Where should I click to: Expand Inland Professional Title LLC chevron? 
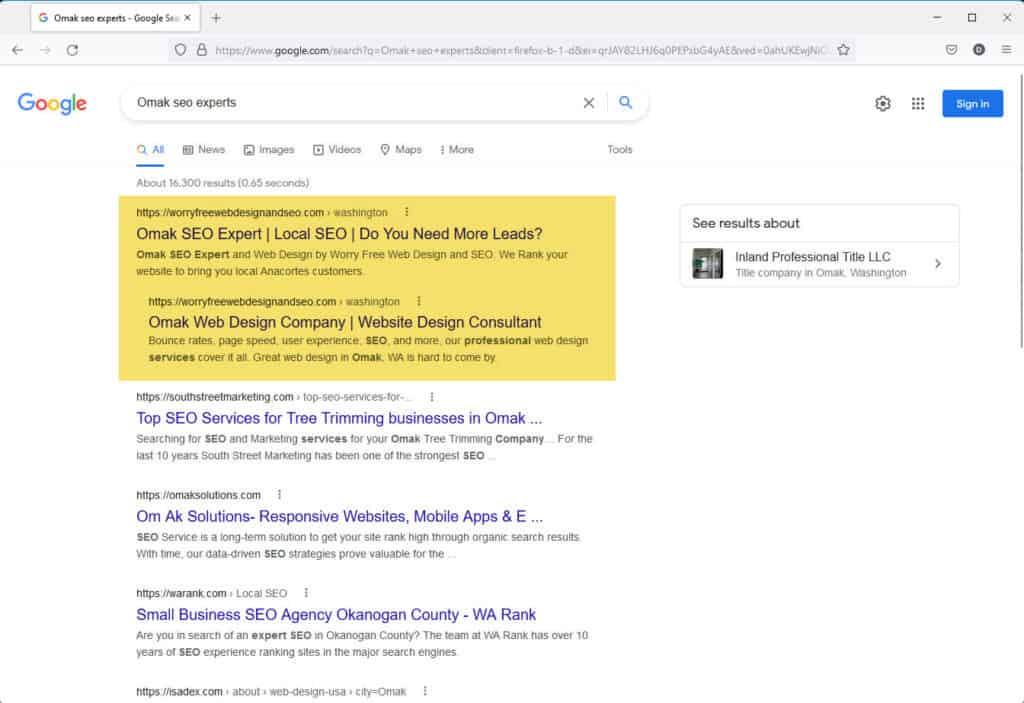point(938,264)
